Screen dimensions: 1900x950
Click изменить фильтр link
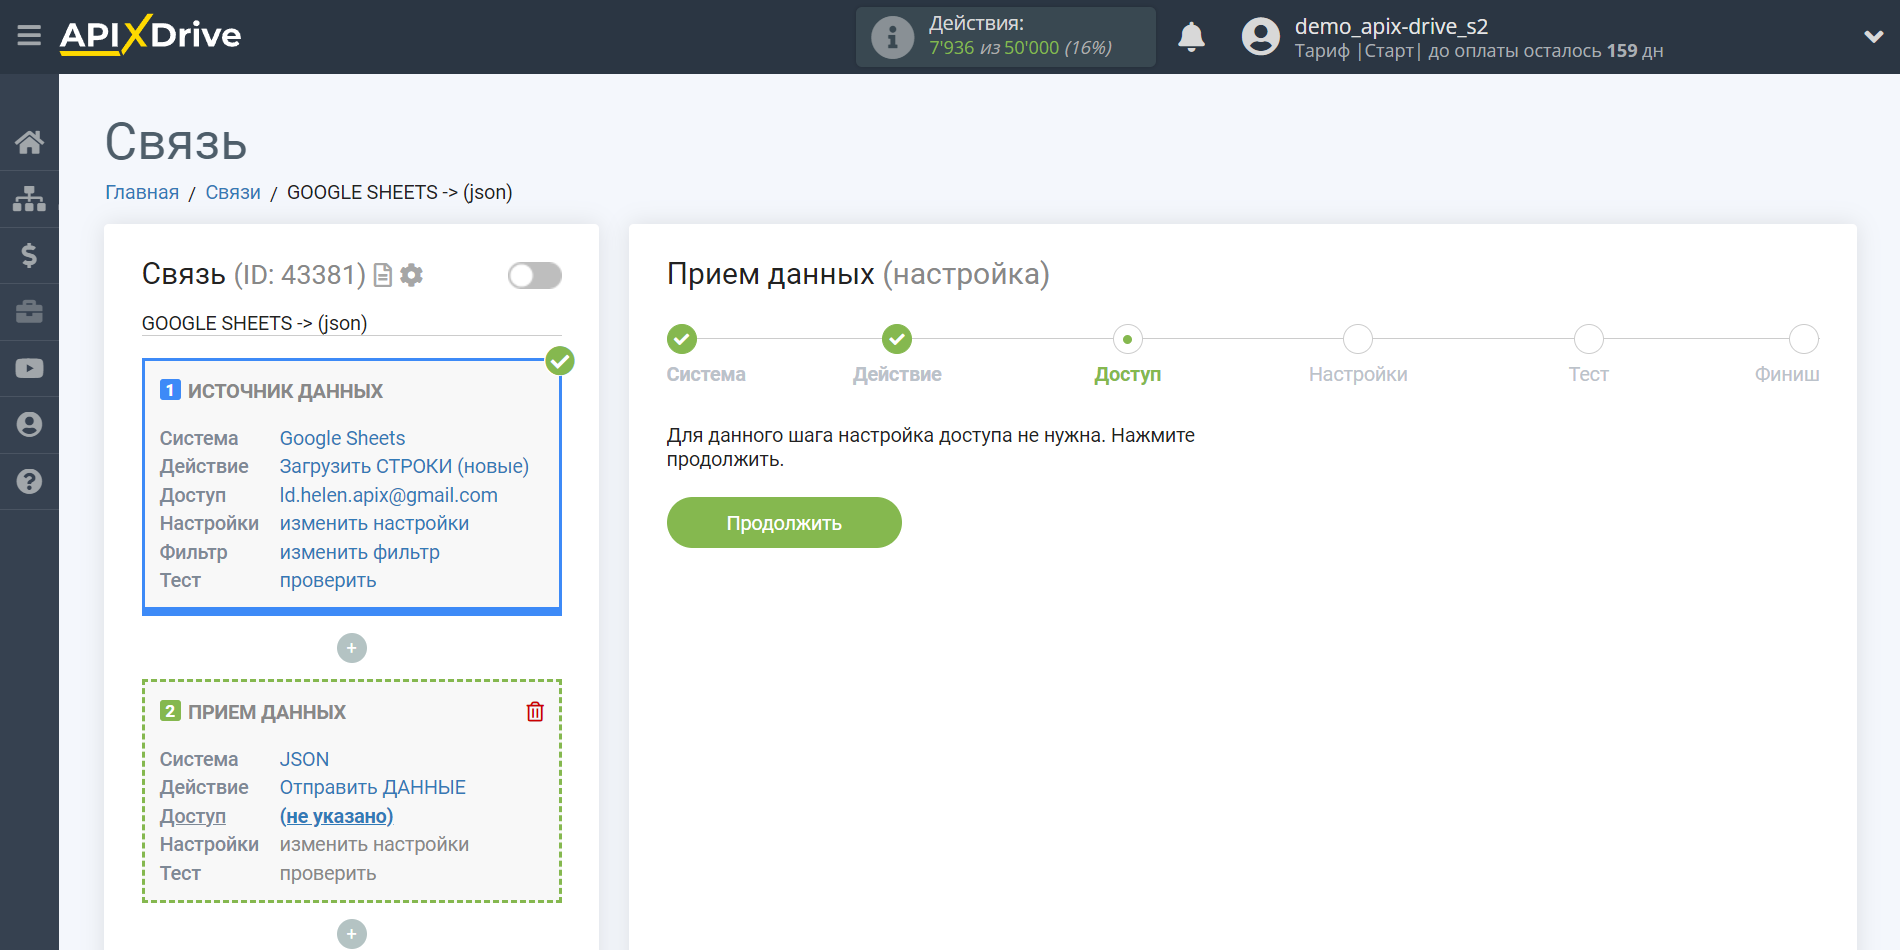tap(359, 552)
